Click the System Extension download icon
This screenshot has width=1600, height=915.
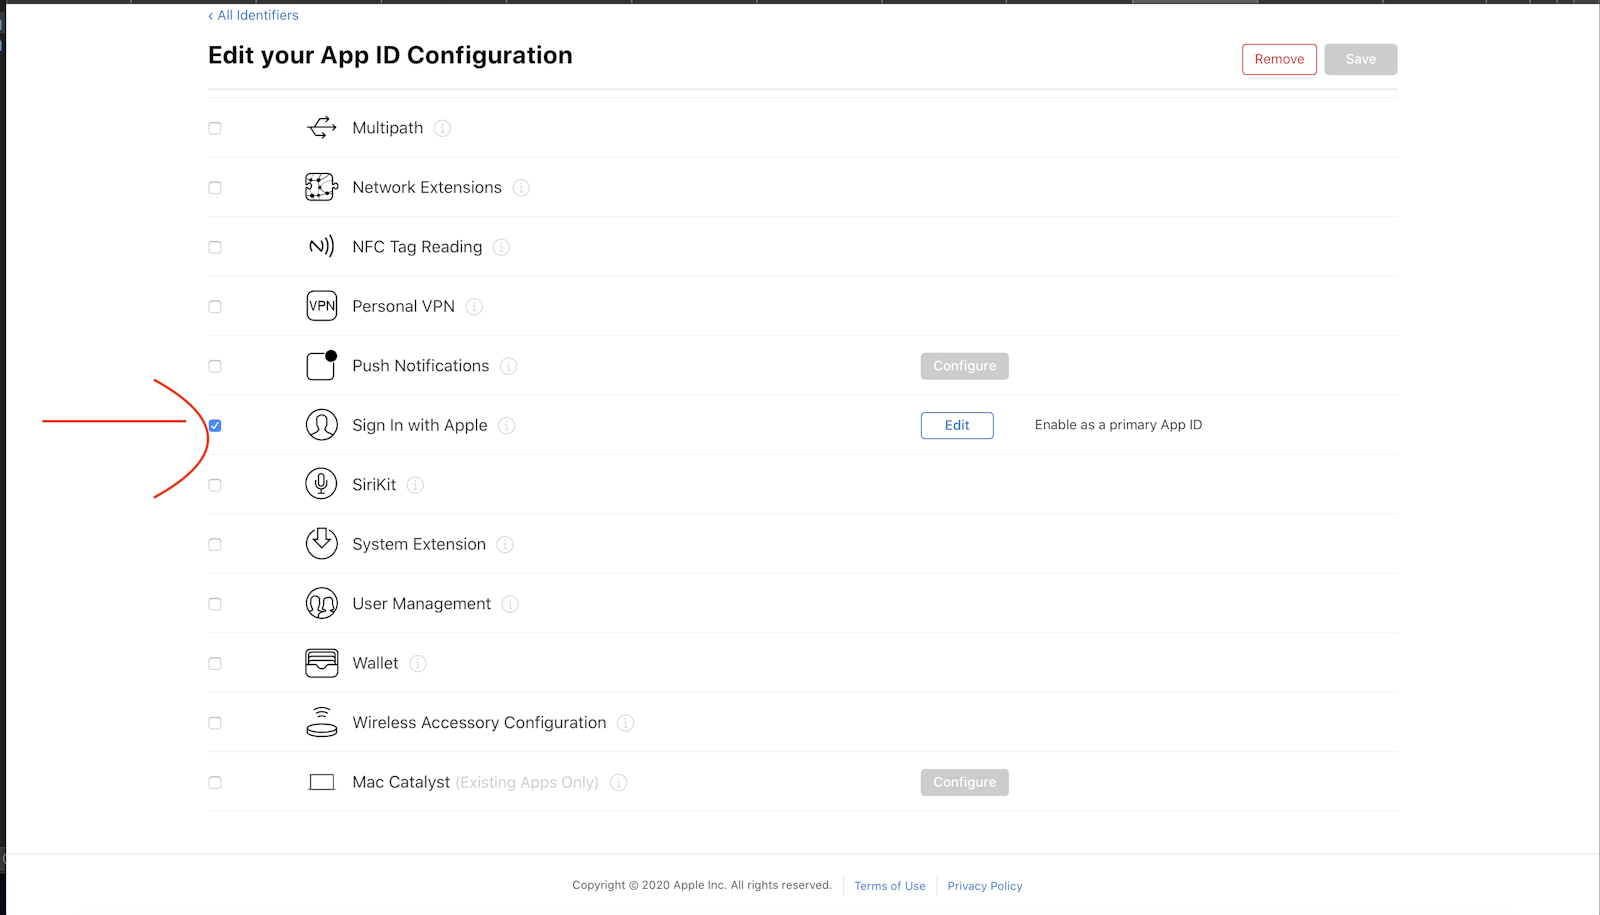point(321,543)
